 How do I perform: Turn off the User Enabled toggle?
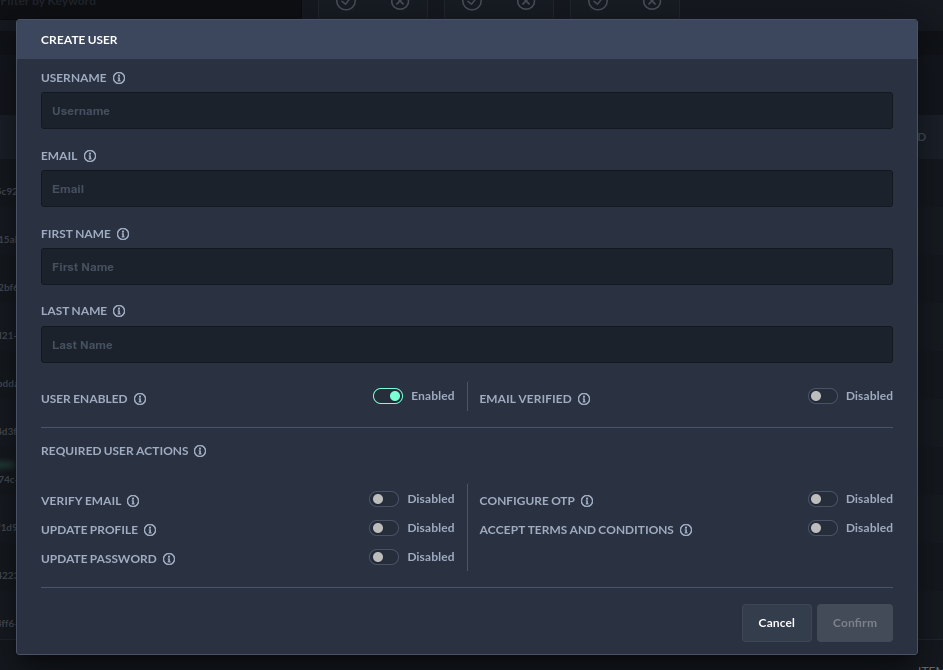(x=388, y=396)
